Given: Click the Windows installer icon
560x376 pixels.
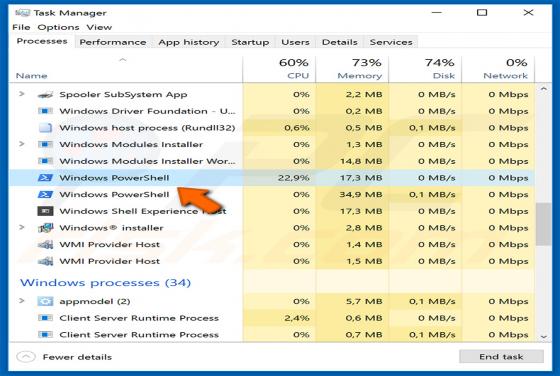Looking at the screenshot, I should [x=45, y=228].
